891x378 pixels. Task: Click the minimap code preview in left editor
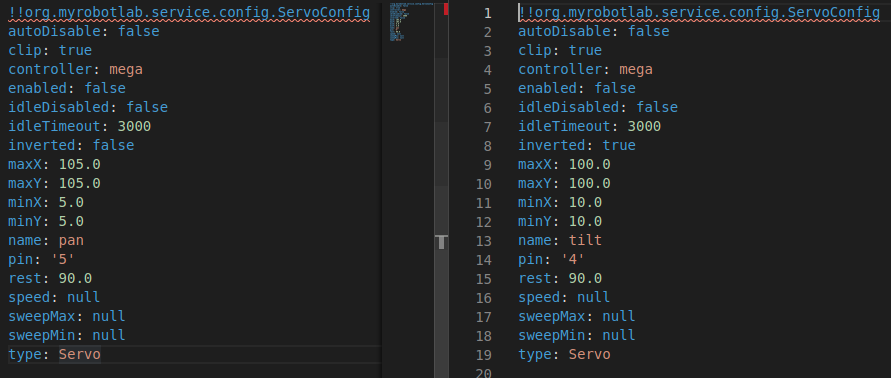410,22
